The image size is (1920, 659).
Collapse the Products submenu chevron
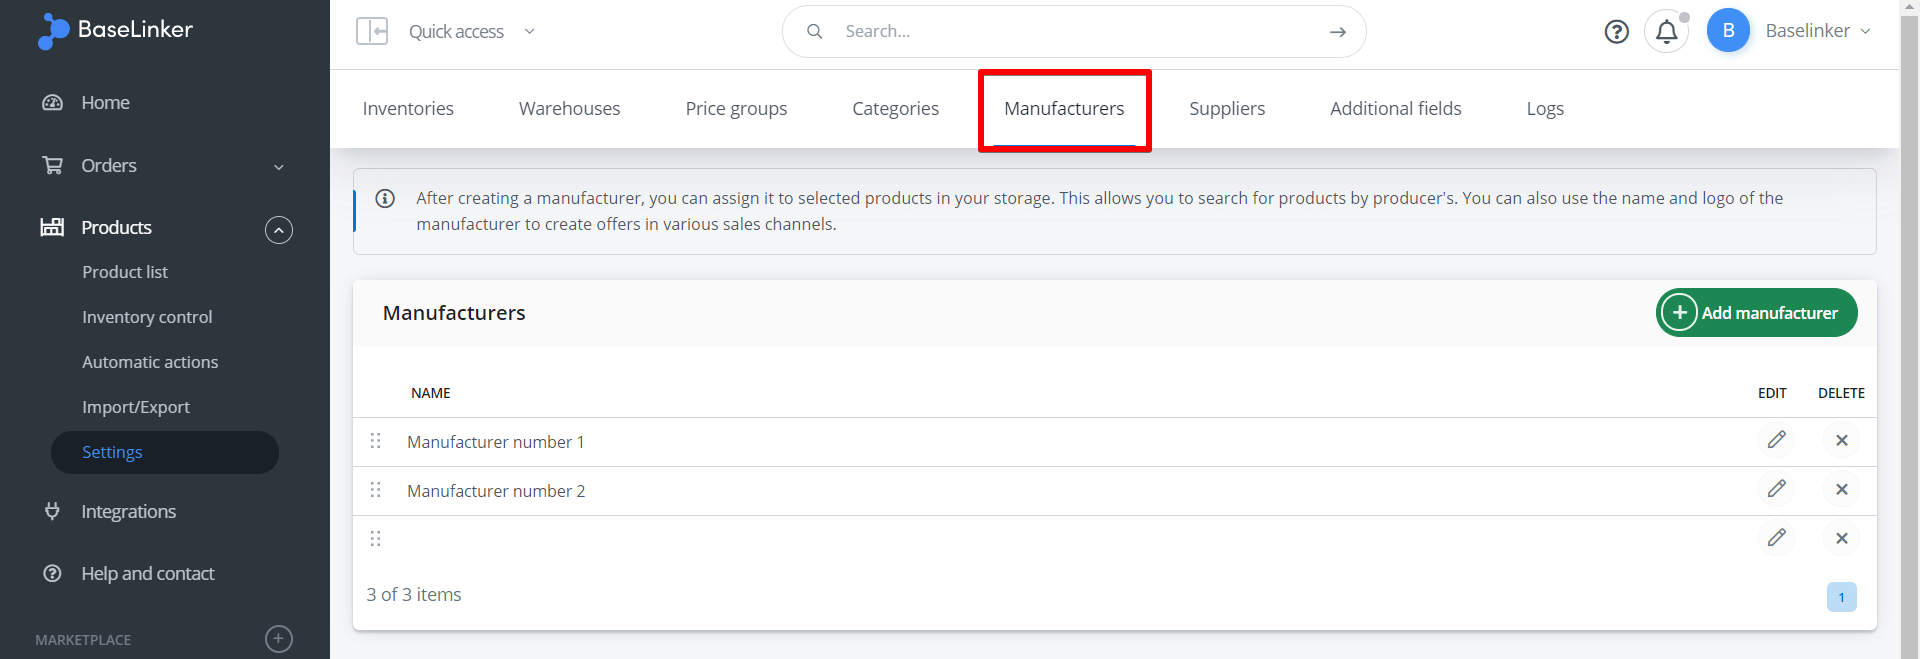(279, 230)
